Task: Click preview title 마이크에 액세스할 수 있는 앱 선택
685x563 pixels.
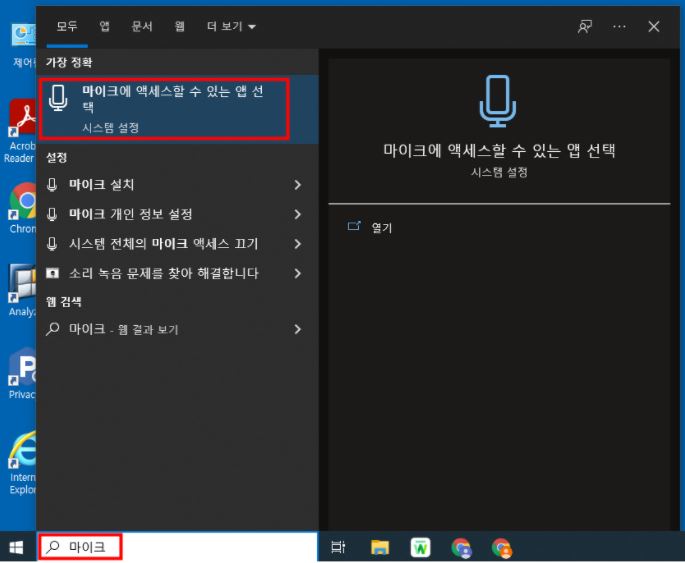Action: coord(499,151)
